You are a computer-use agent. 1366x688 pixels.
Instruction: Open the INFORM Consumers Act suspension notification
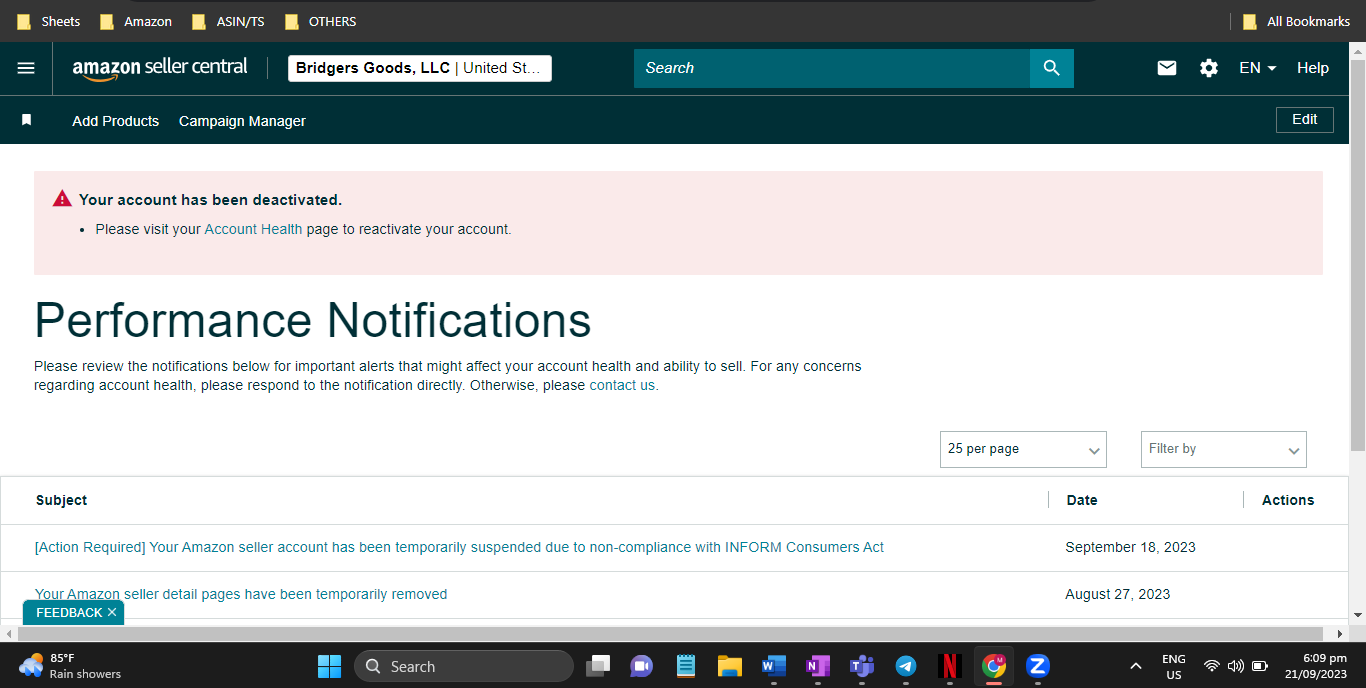[x=459, y=547]
